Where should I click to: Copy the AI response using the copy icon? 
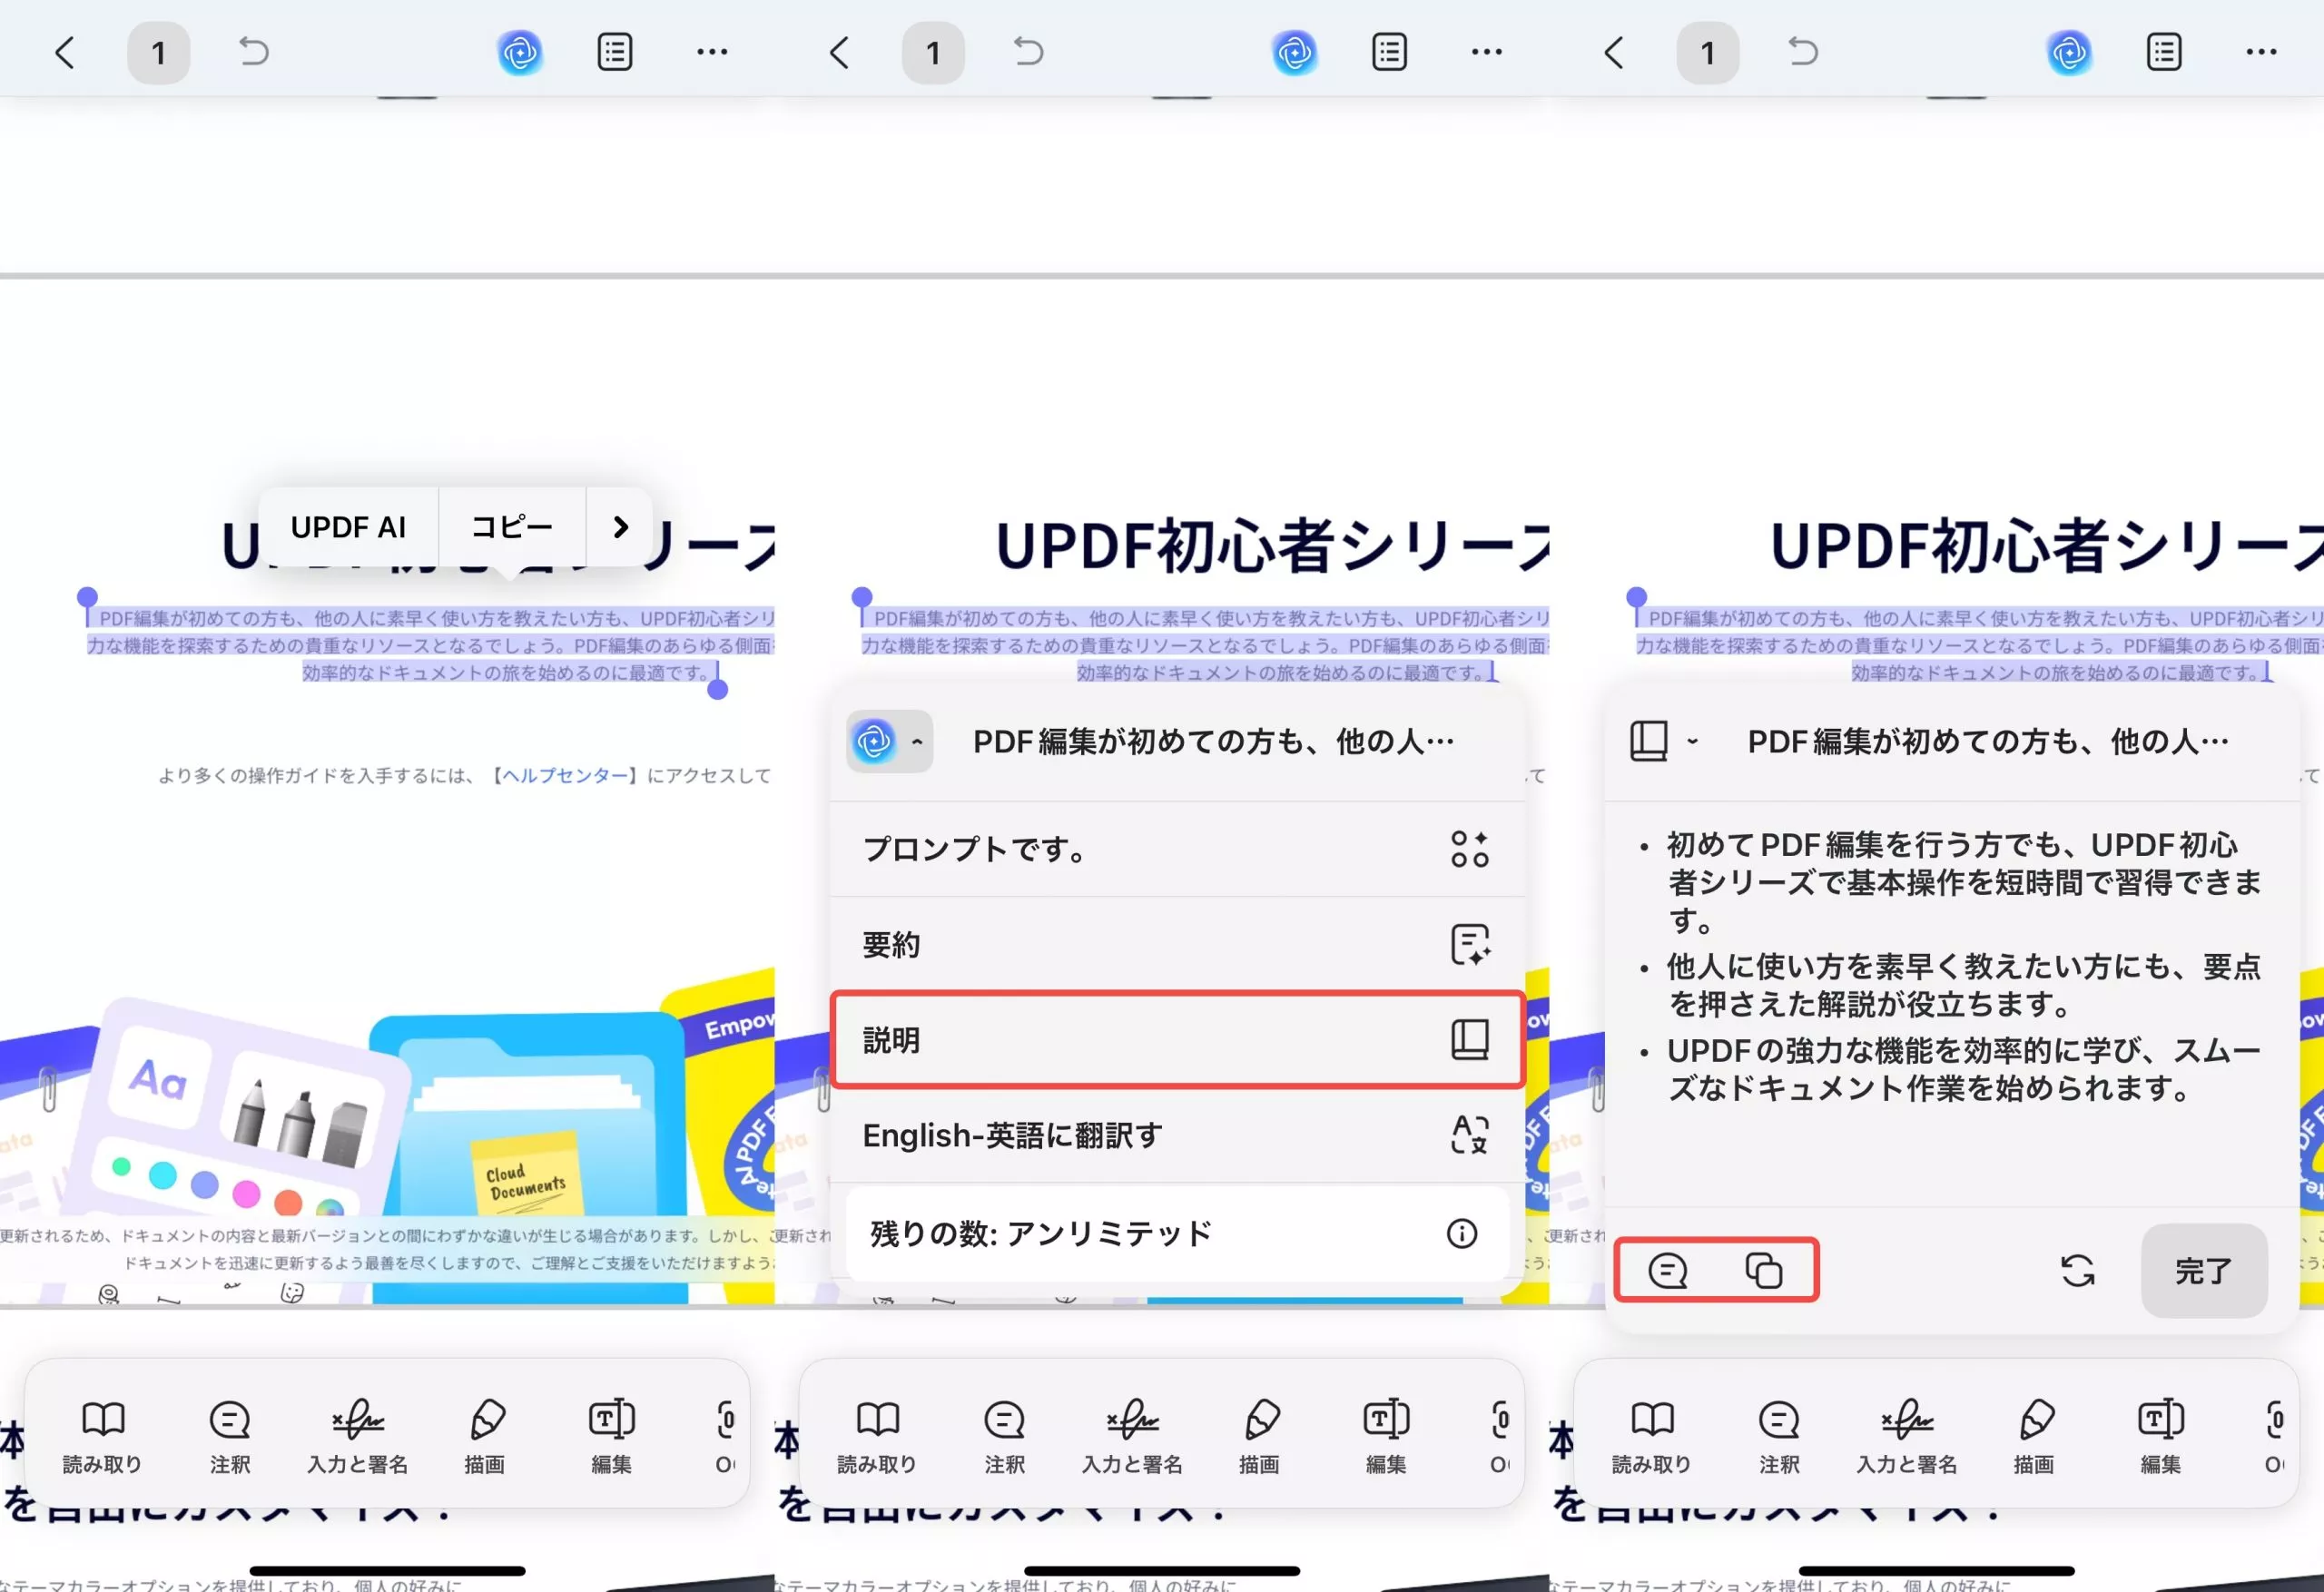[x=1765, y=1270]
